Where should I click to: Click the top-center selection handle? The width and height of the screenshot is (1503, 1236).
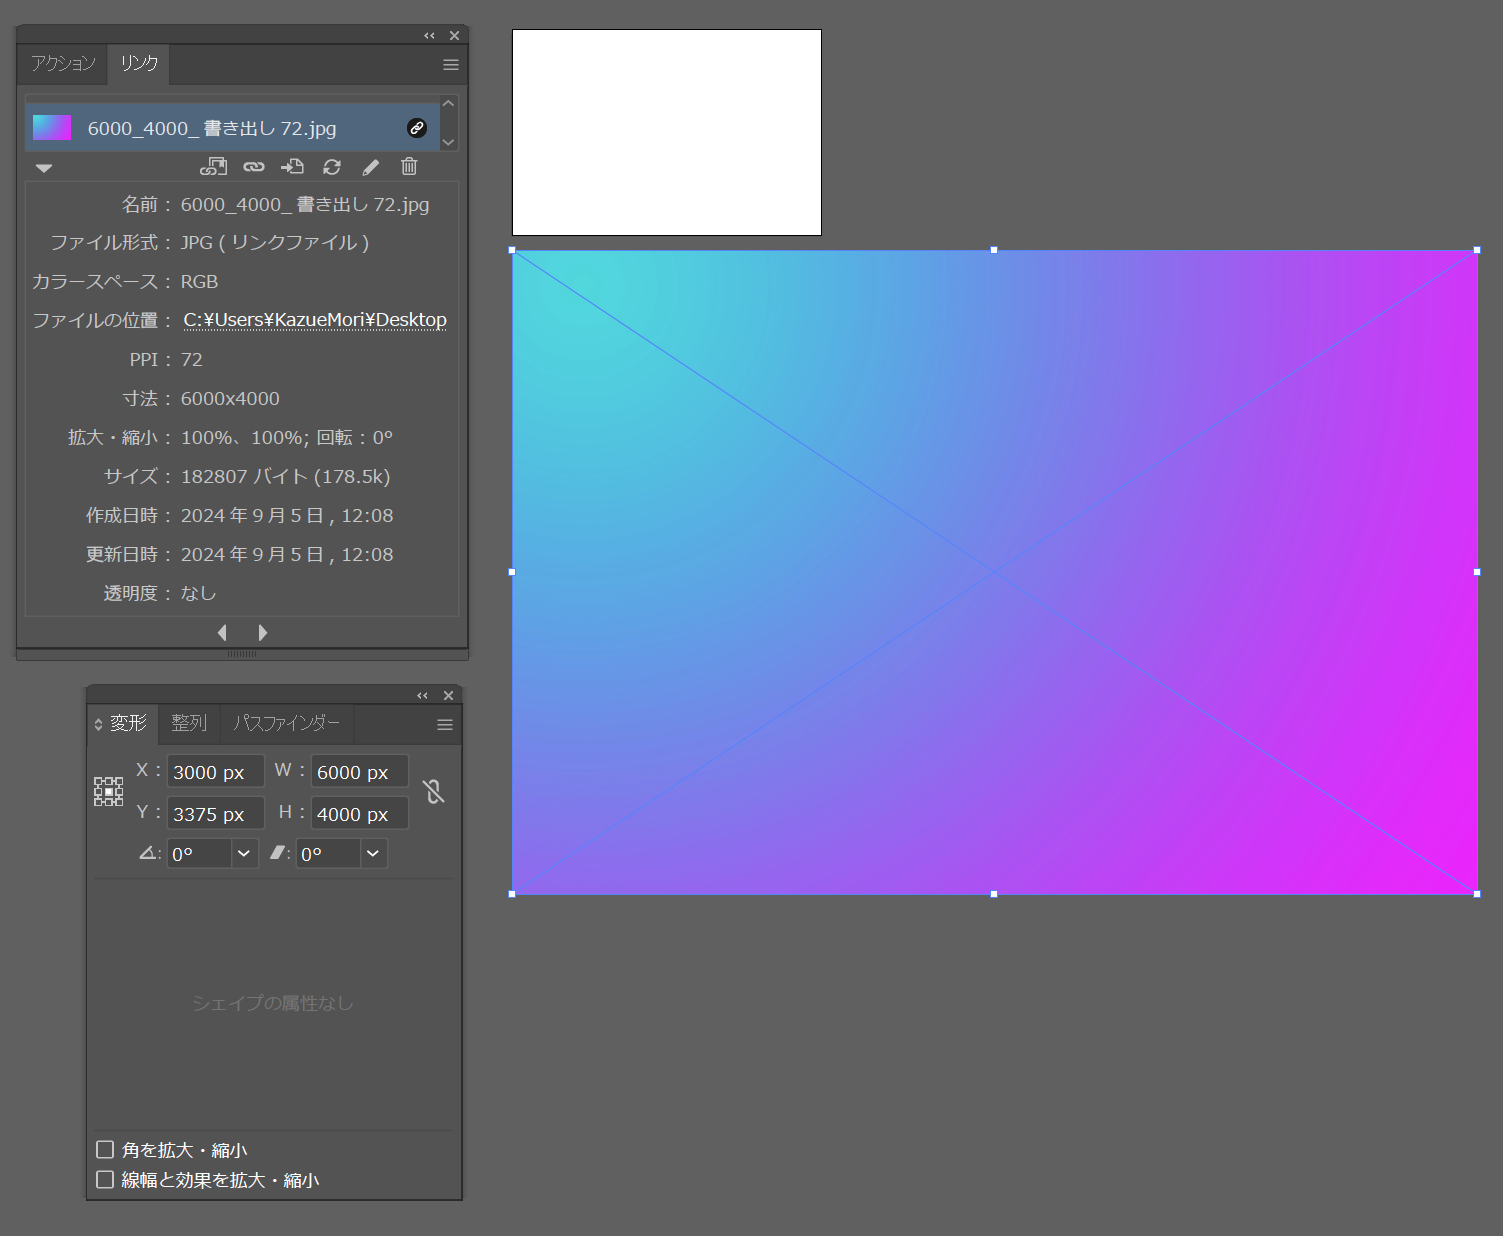pyautogui.click(x=994, y=250)
